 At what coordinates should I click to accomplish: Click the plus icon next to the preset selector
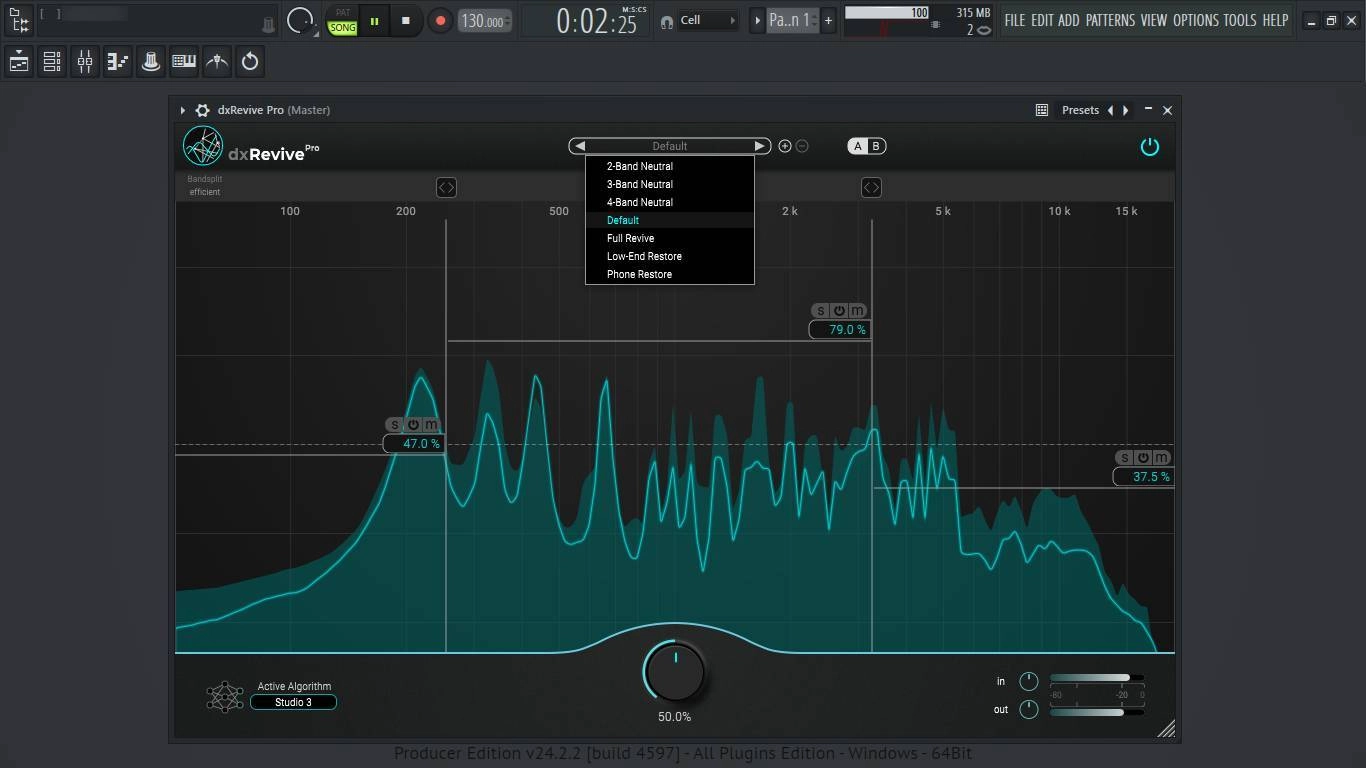coord(785,146)
